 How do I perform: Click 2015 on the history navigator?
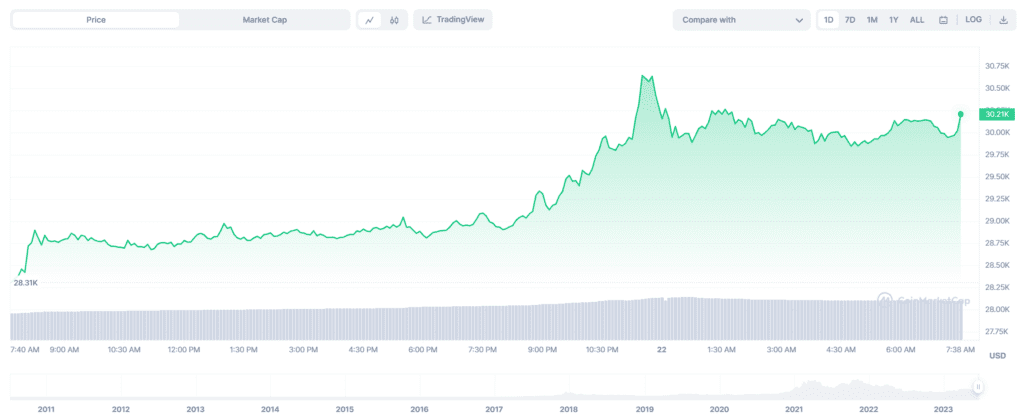click(345, 410)
